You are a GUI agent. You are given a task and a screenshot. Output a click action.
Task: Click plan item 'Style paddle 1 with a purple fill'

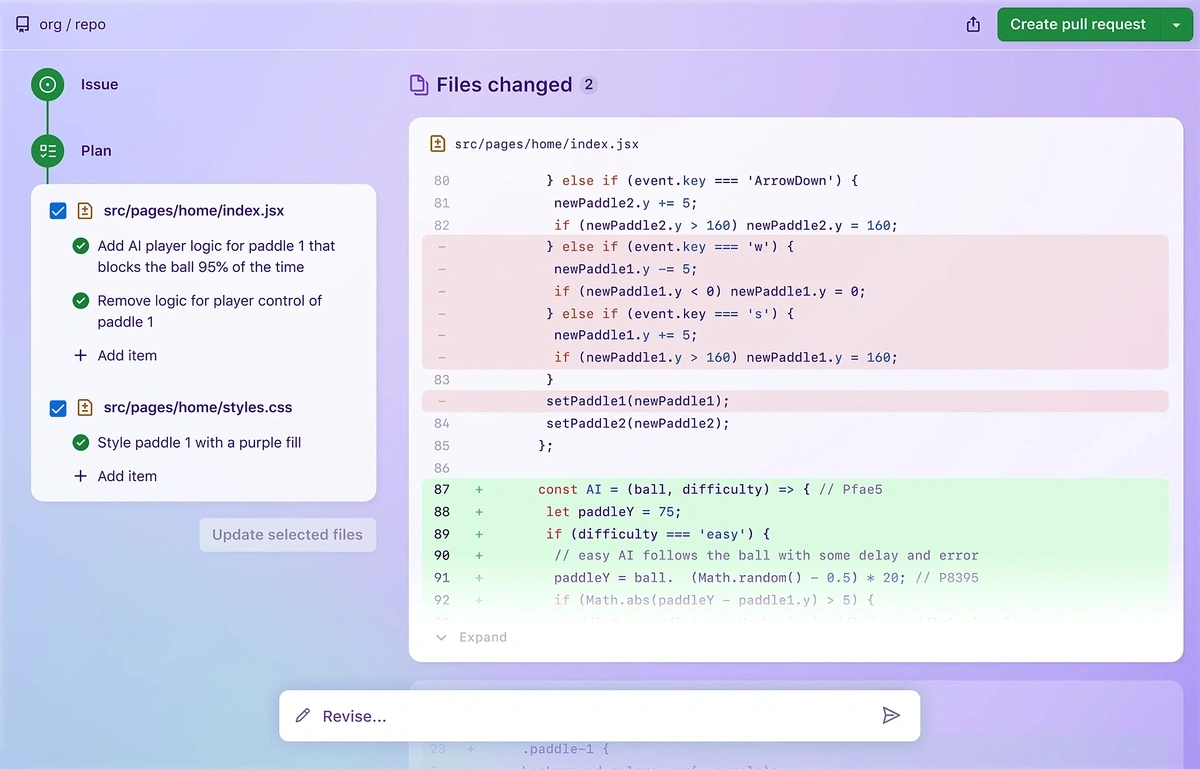coord(199,443)
